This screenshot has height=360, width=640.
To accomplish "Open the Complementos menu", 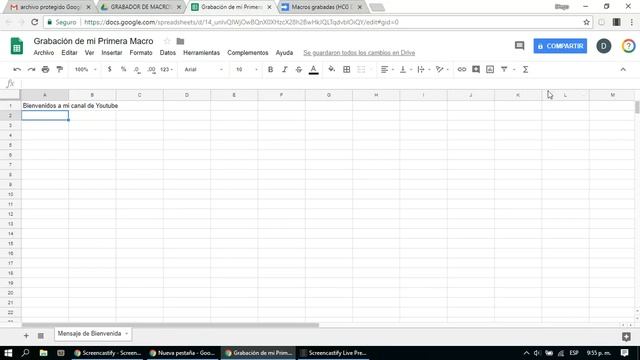I will tap(248, 53).
